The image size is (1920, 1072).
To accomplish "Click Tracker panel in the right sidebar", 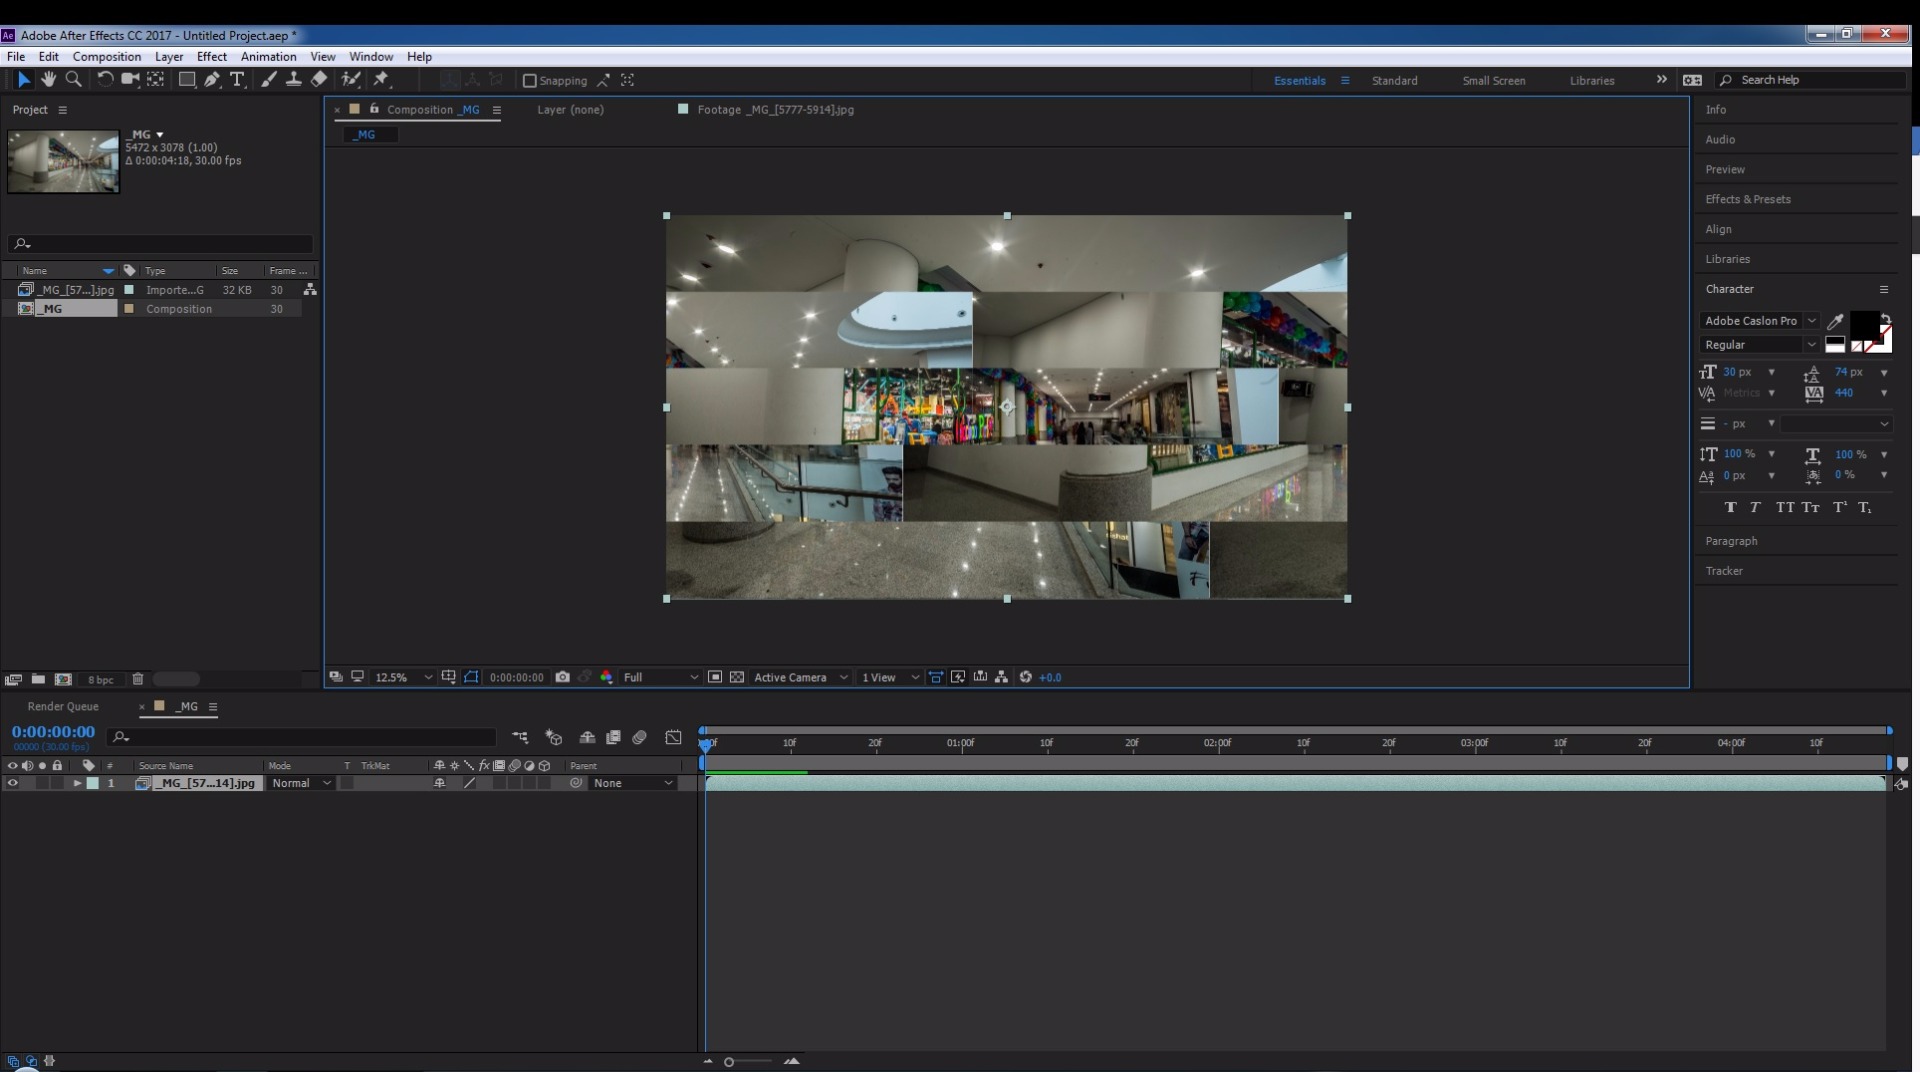I will pyautogui.click(x=1724, y=571).
